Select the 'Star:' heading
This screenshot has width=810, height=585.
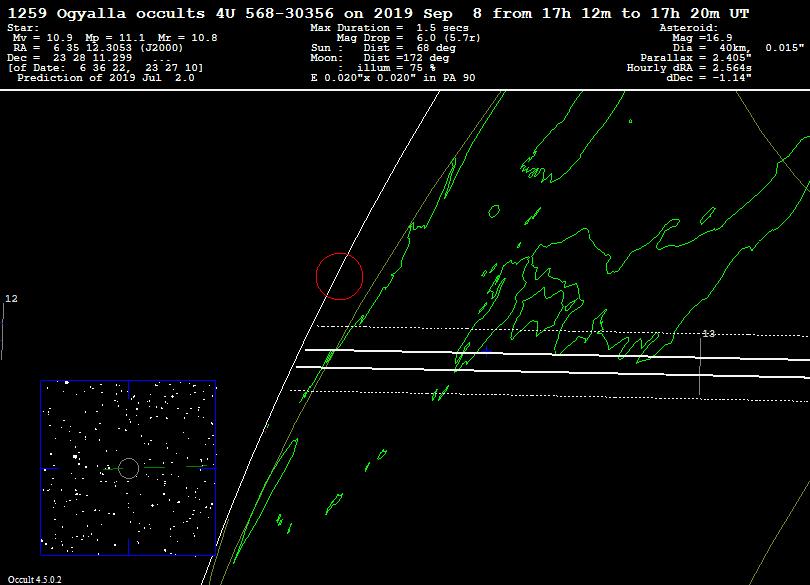tap(23, 28)
